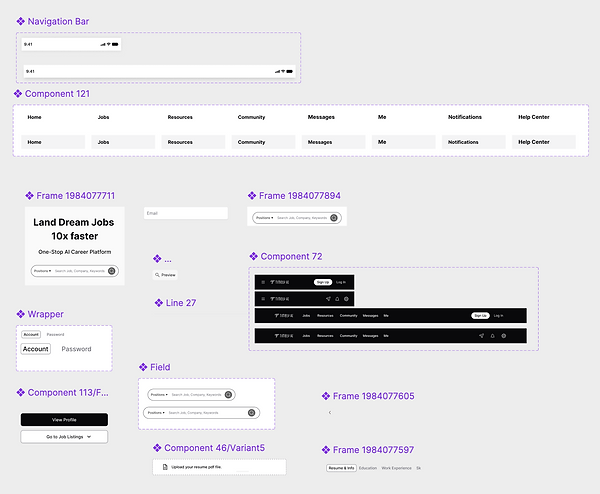Click plain Resources item in Component 121
600x494 pixels.
click(180, 117)
